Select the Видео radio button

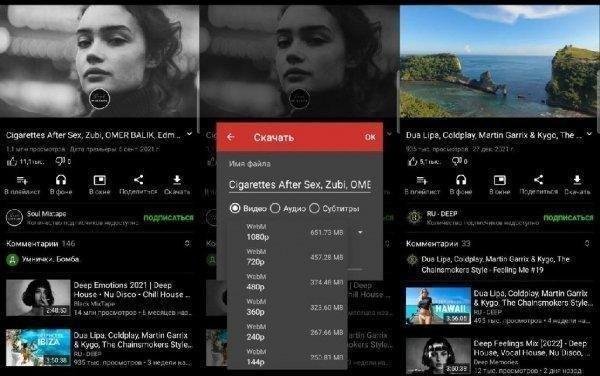tap(235, 208)
